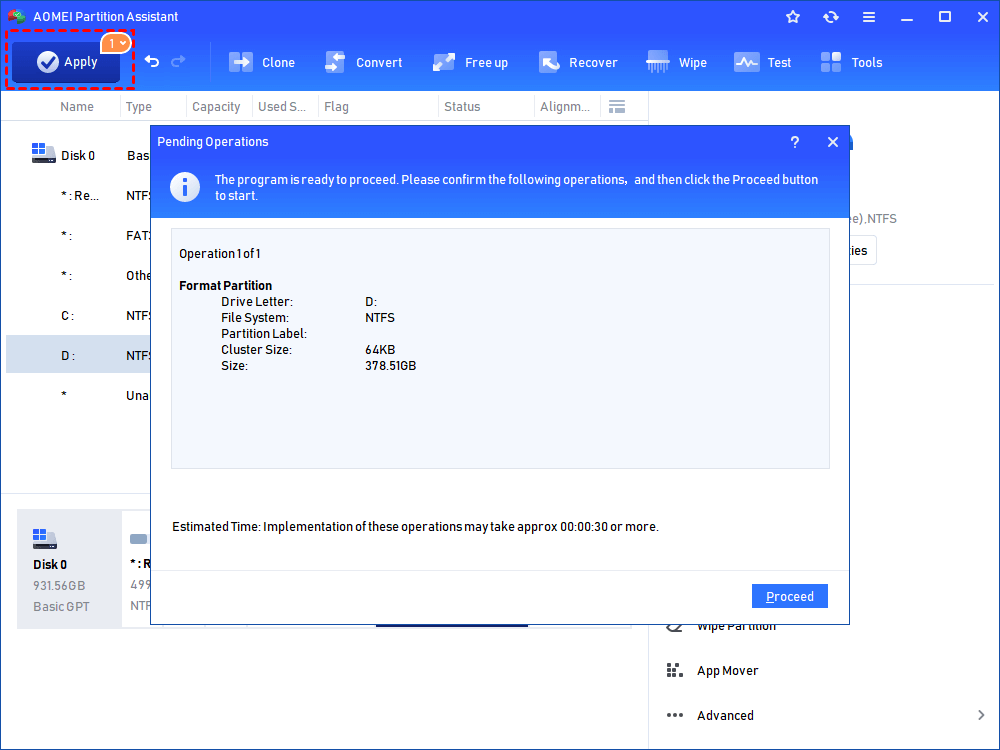Viewport: 1000px width, 750px height.
Task: Click the Capacity column header
Action: [216, 107]
